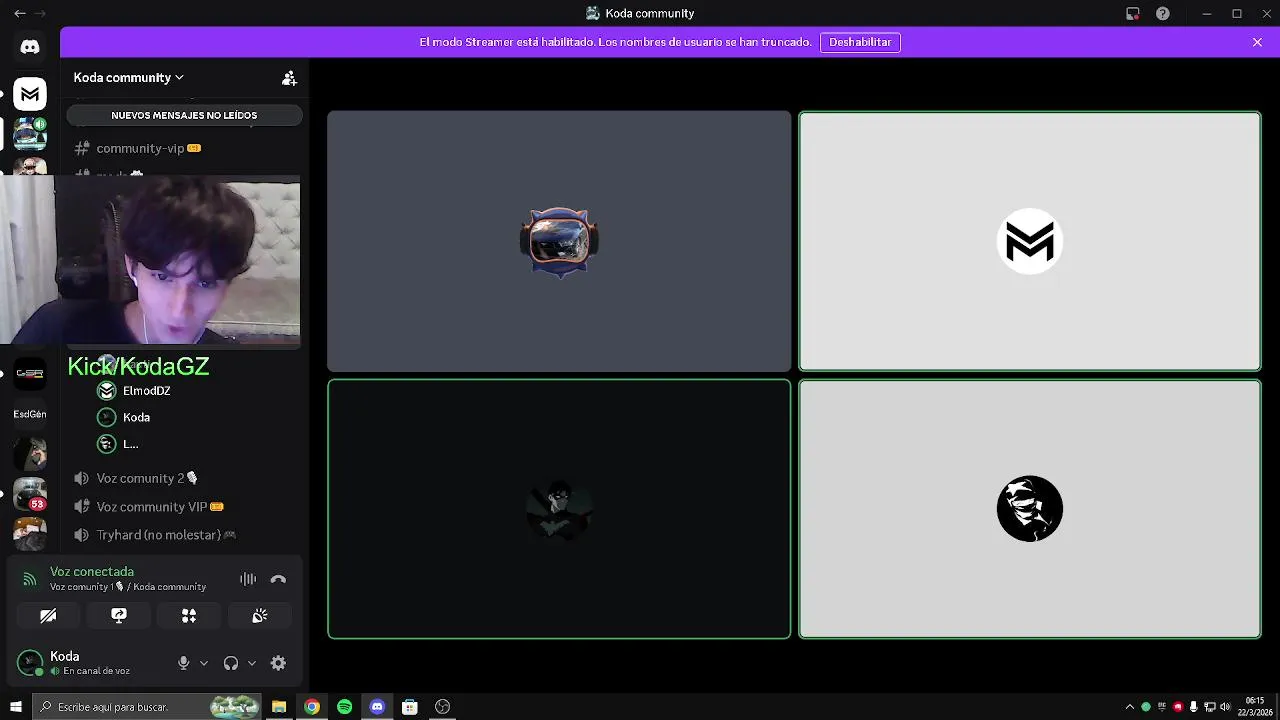The image size is (1280, 720).
Task: Click the Windows taskbar search box
Action: pos(147,707)
